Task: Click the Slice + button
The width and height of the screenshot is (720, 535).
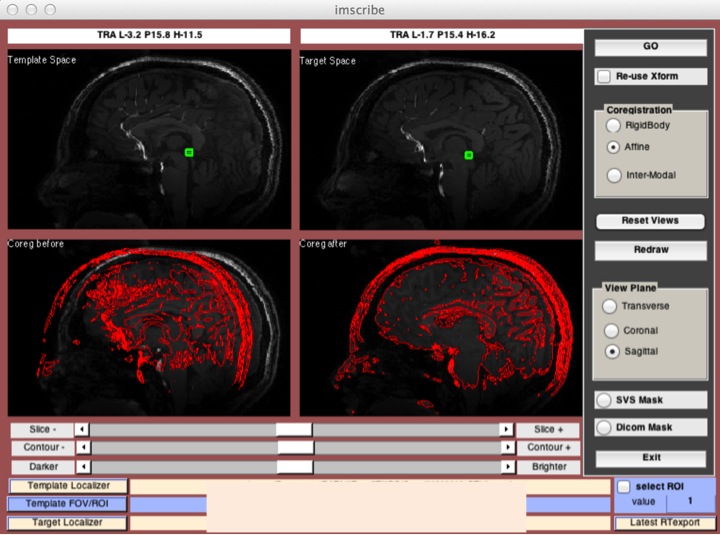Action: tap(547, 429)
